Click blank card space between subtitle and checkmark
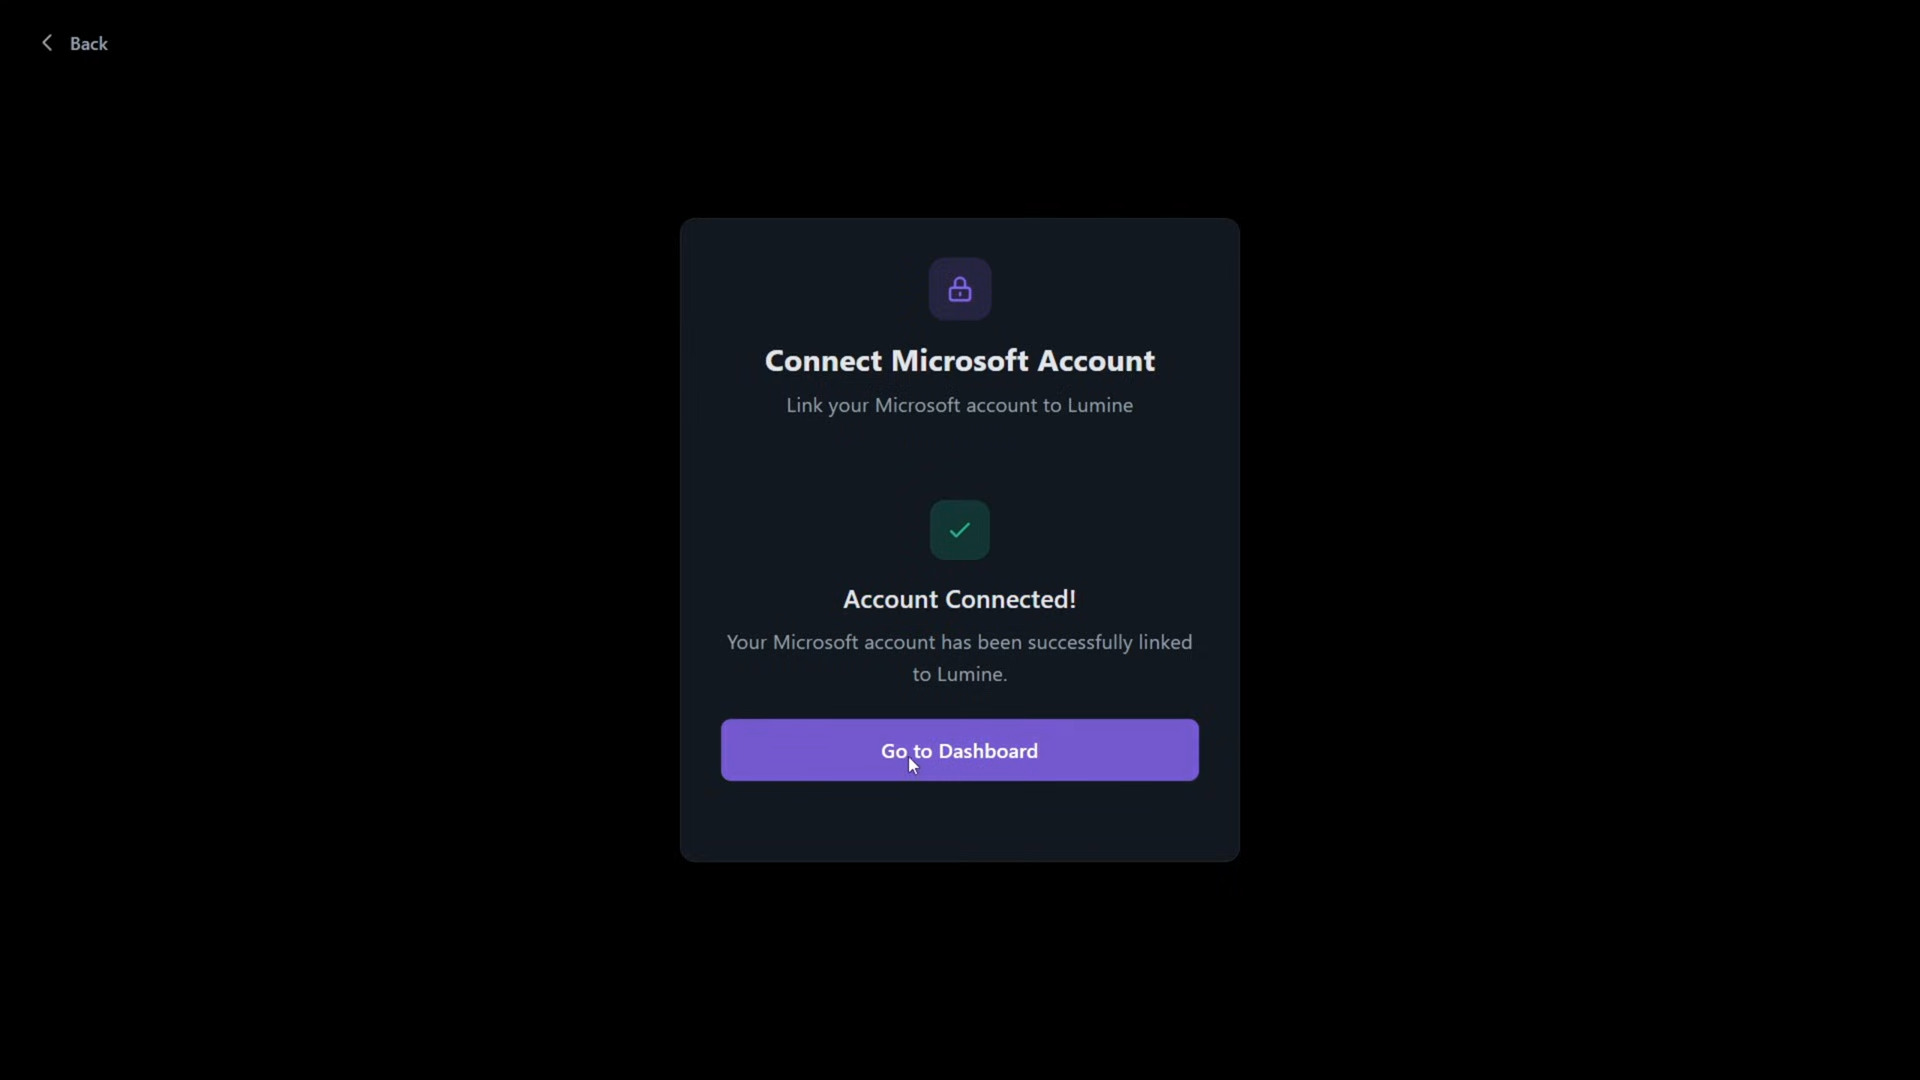 click(960, 460)
